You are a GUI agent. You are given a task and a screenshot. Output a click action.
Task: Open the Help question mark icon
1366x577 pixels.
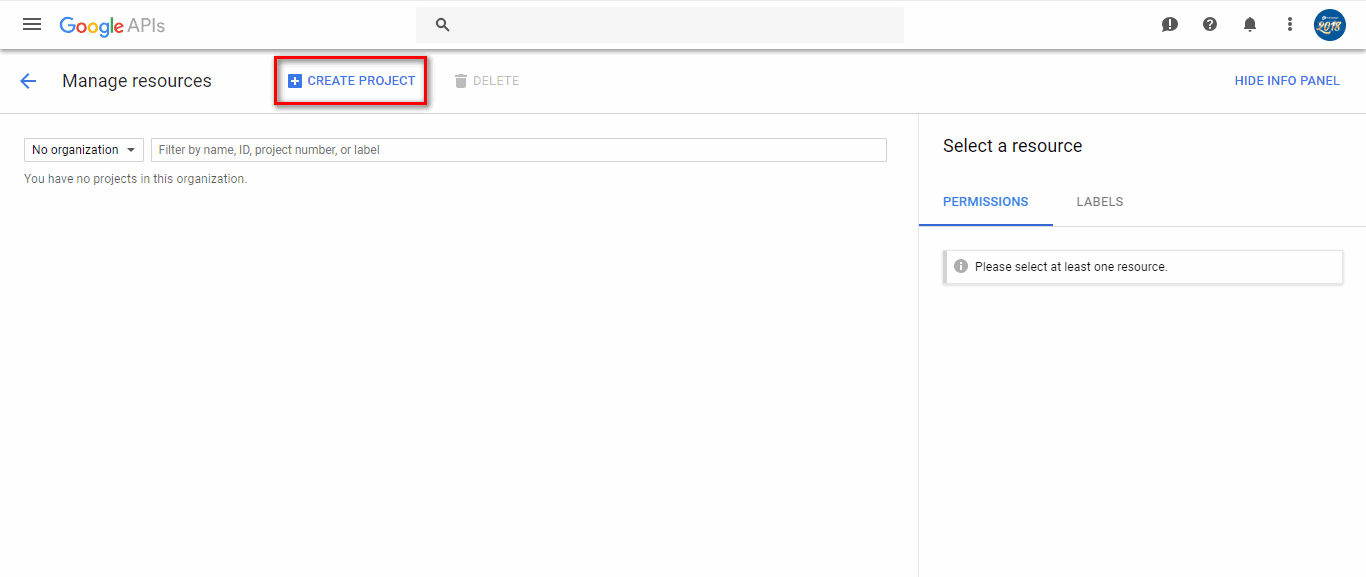1210,25
